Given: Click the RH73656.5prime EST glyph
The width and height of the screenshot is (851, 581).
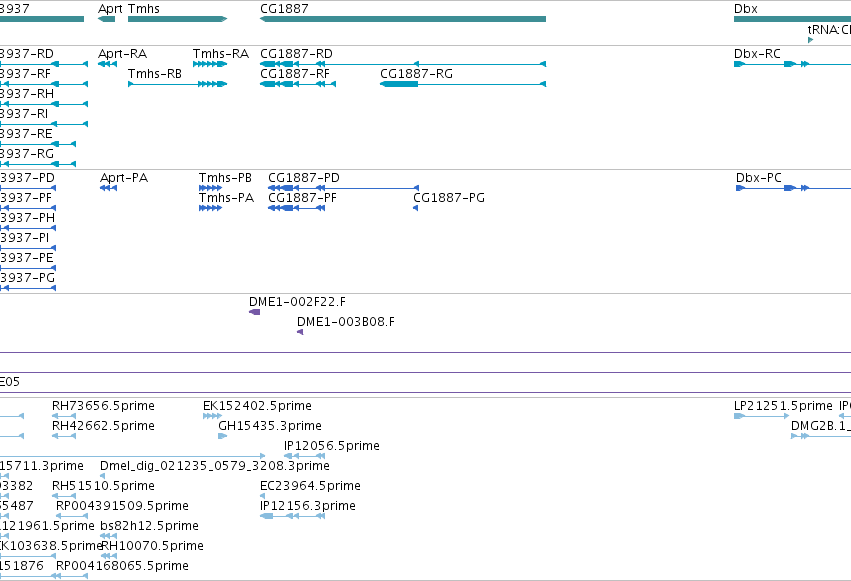Looking at the screenshot, I should 63,416.
